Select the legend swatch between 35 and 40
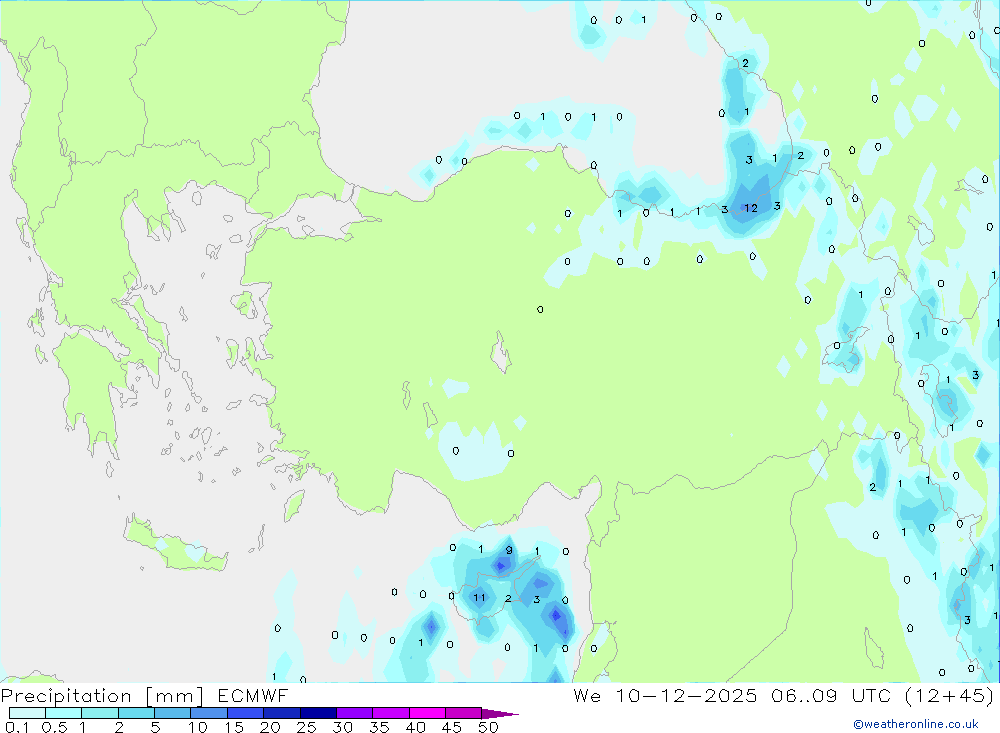The width and height of the screenshot is (1000, 733). 391,713
